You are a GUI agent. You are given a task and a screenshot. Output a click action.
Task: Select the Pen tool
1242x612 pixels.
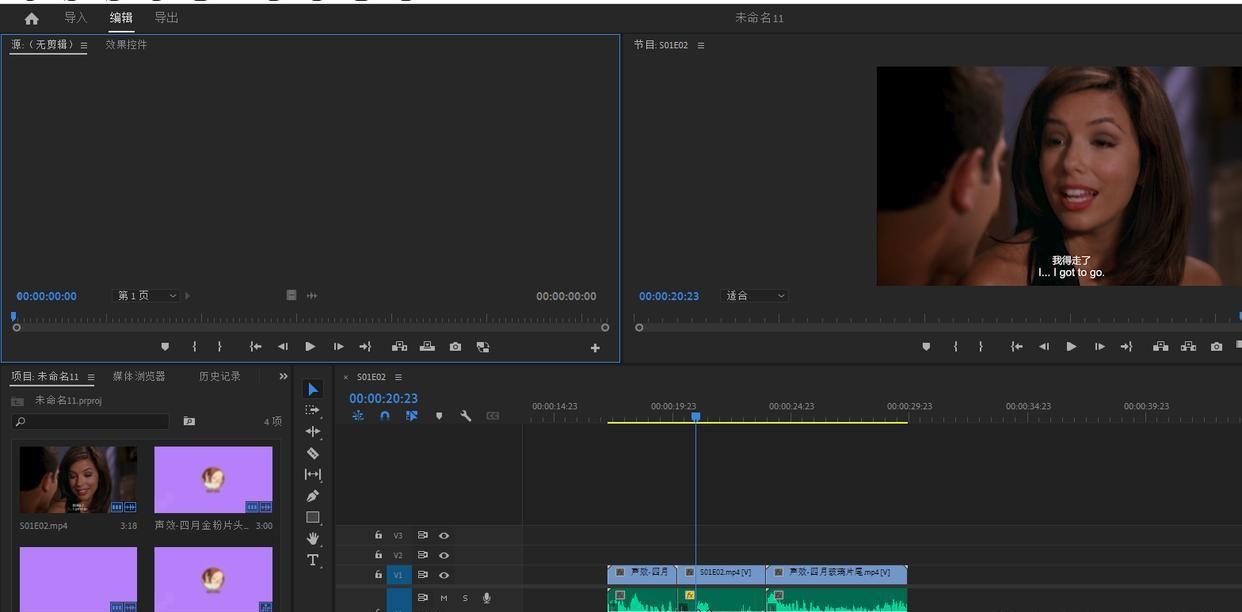click(x=313, y=496)
